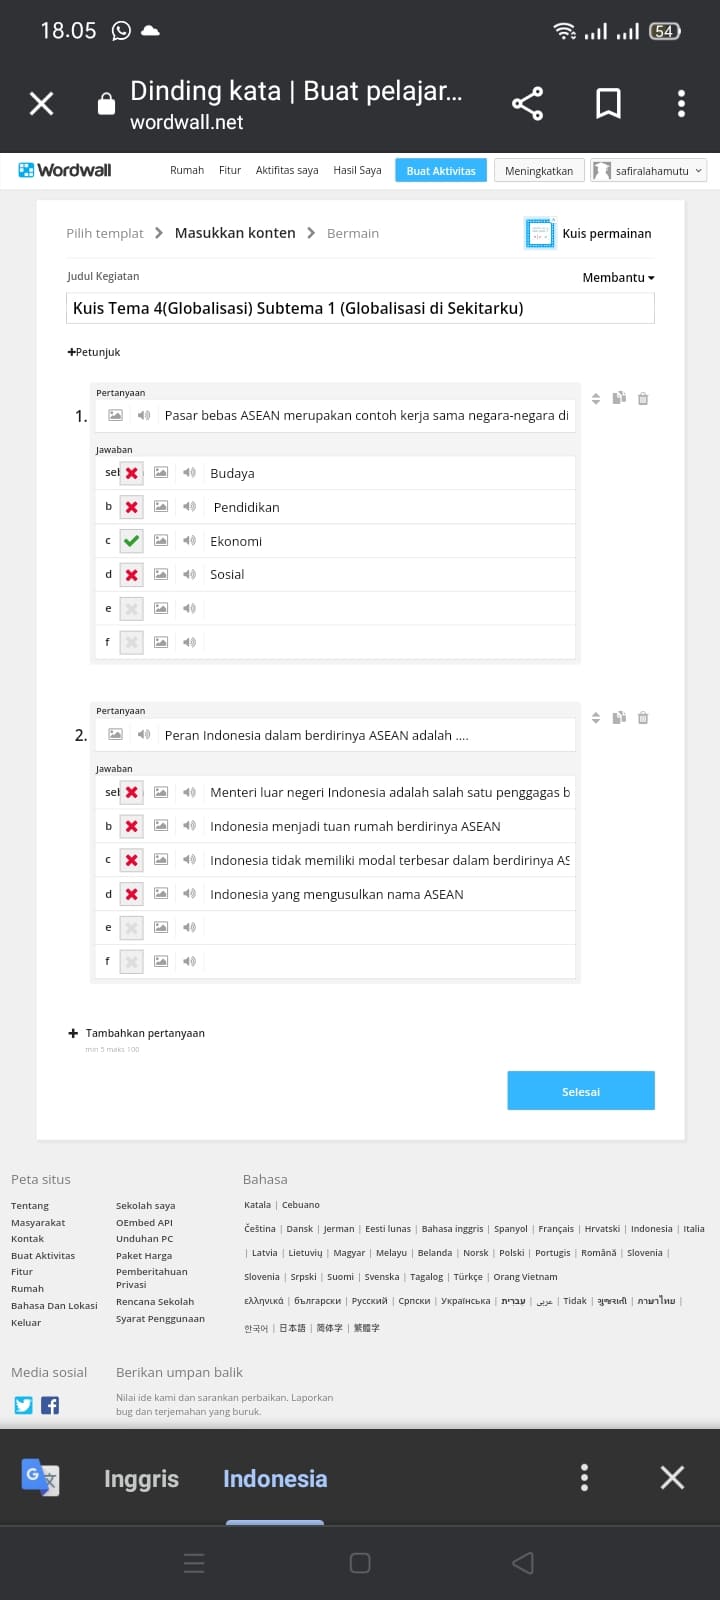Expand the +Petunjuk instructions section
Screen dimensions: 720x1600
click(94, 352)
